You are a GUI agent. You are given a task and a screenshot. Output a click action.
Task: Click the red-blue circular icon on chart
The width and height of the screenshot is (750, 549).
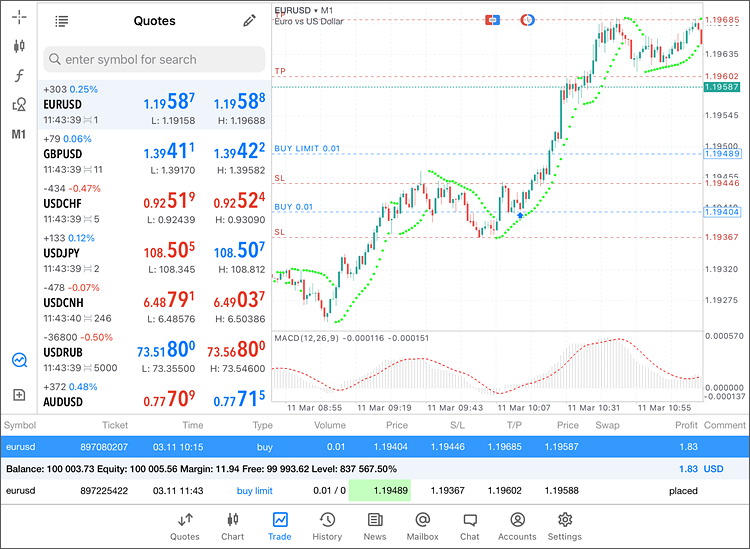[527, 20]
